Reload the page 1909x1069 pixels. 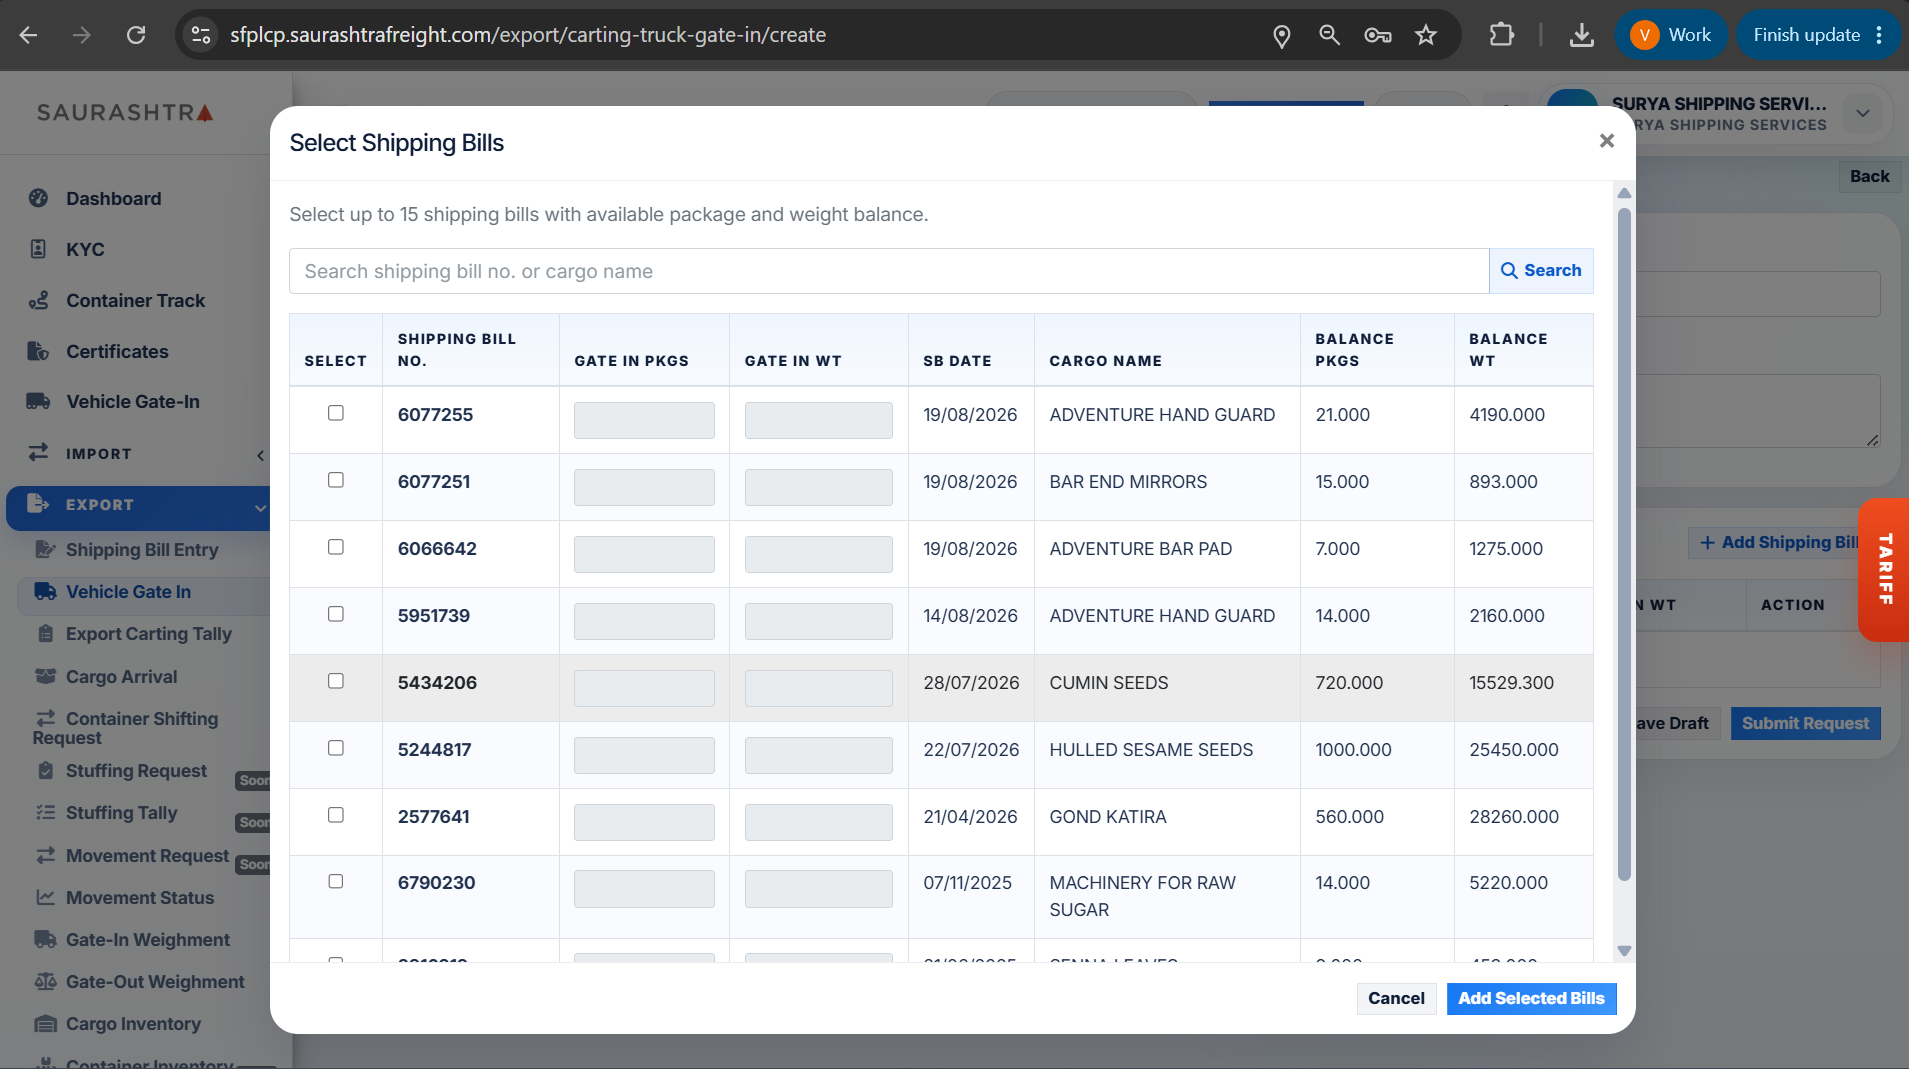[x=136, y=35]
